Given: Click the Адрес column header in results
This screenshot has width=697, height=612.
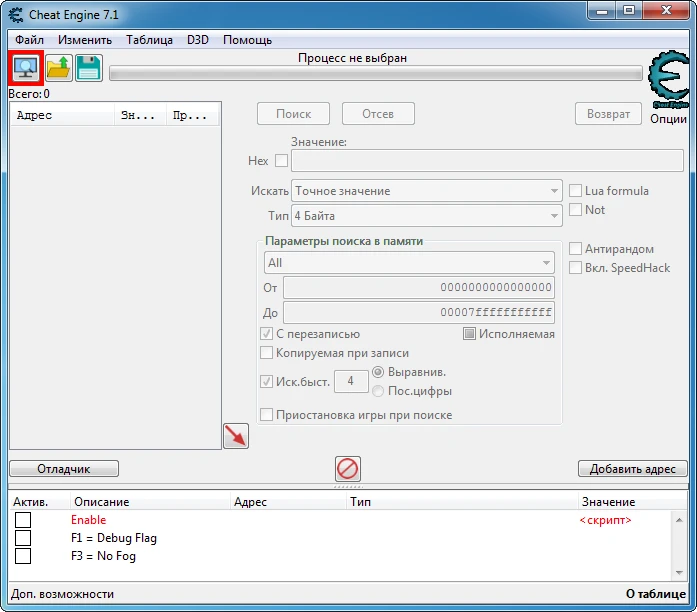Looking at the screenshot, I should [x=62, y=115].
